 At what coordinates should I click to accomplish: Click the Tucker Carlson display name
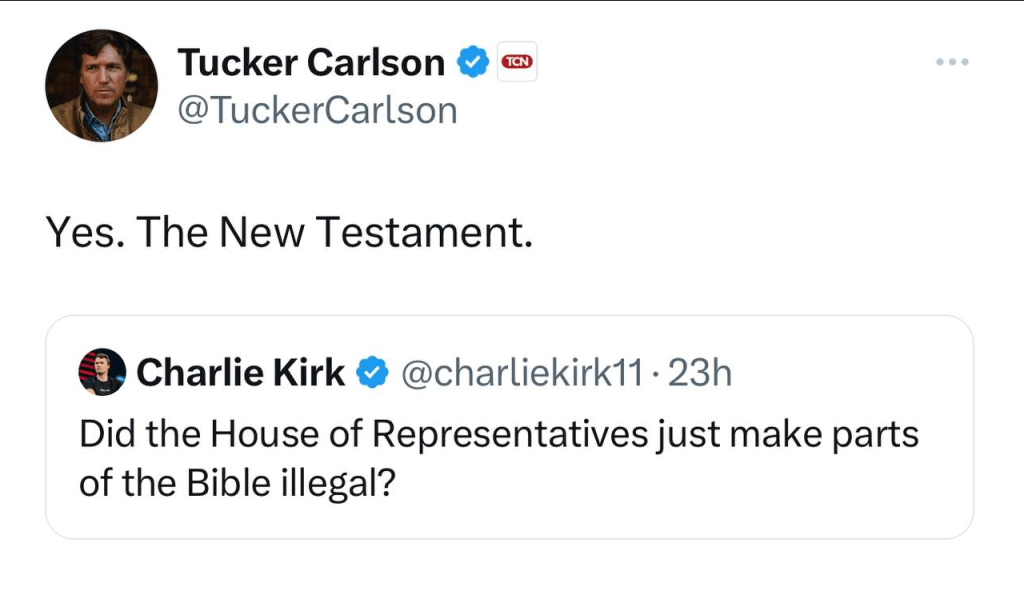[311, 63]
